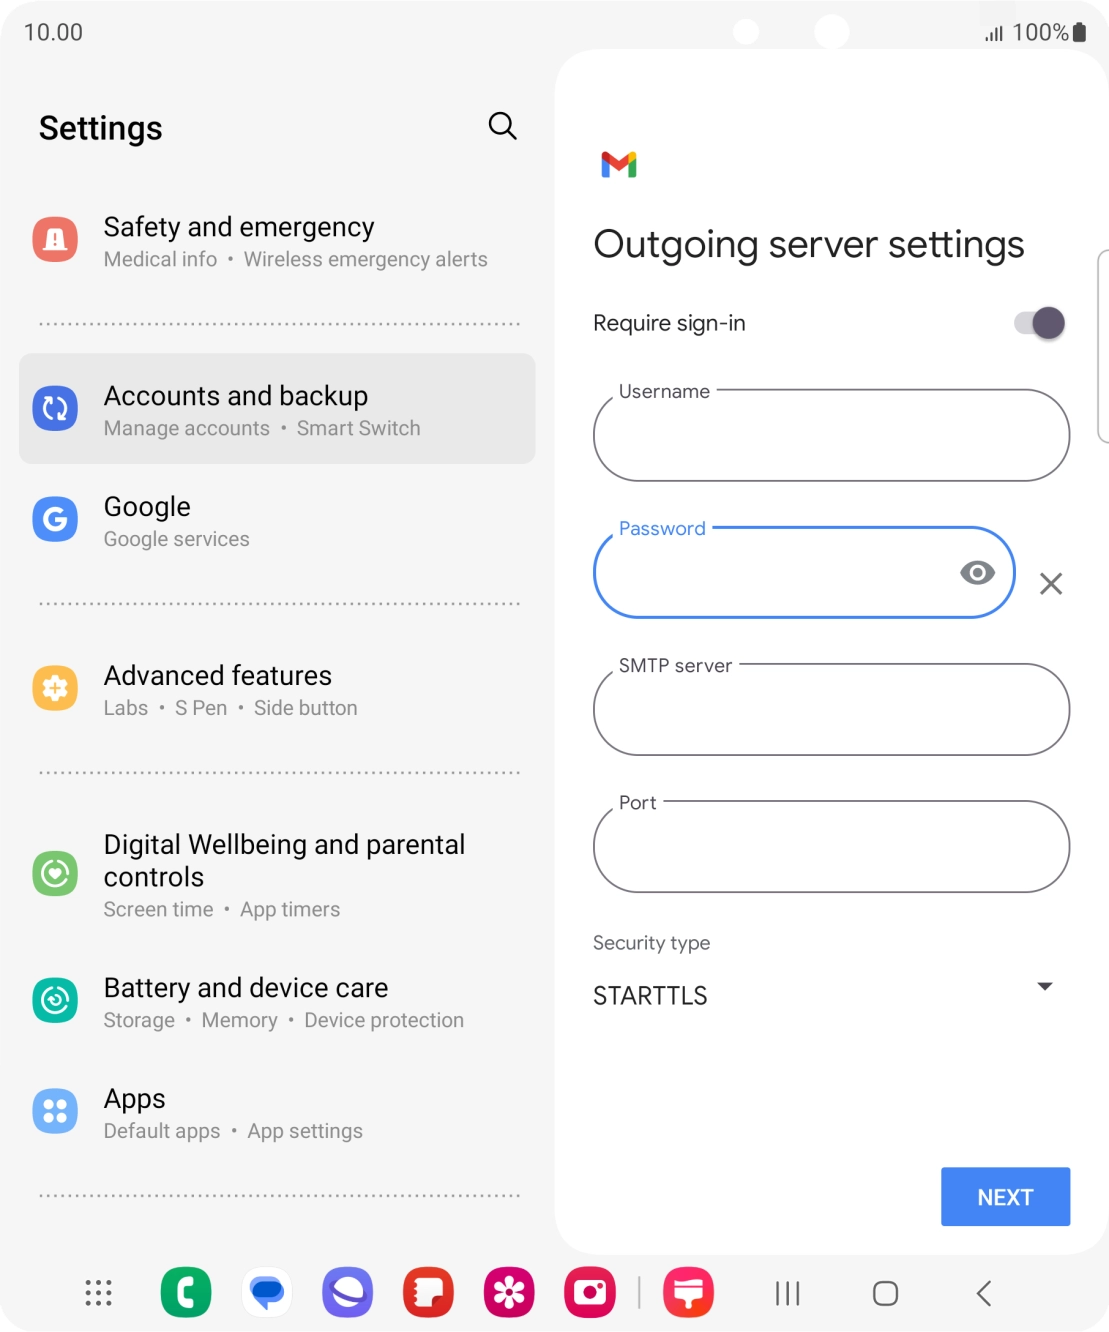The height and width of the screenshot is (1332, 1109).
Task: Tap the back navigation arrow
Action: tap(984, 1293)
